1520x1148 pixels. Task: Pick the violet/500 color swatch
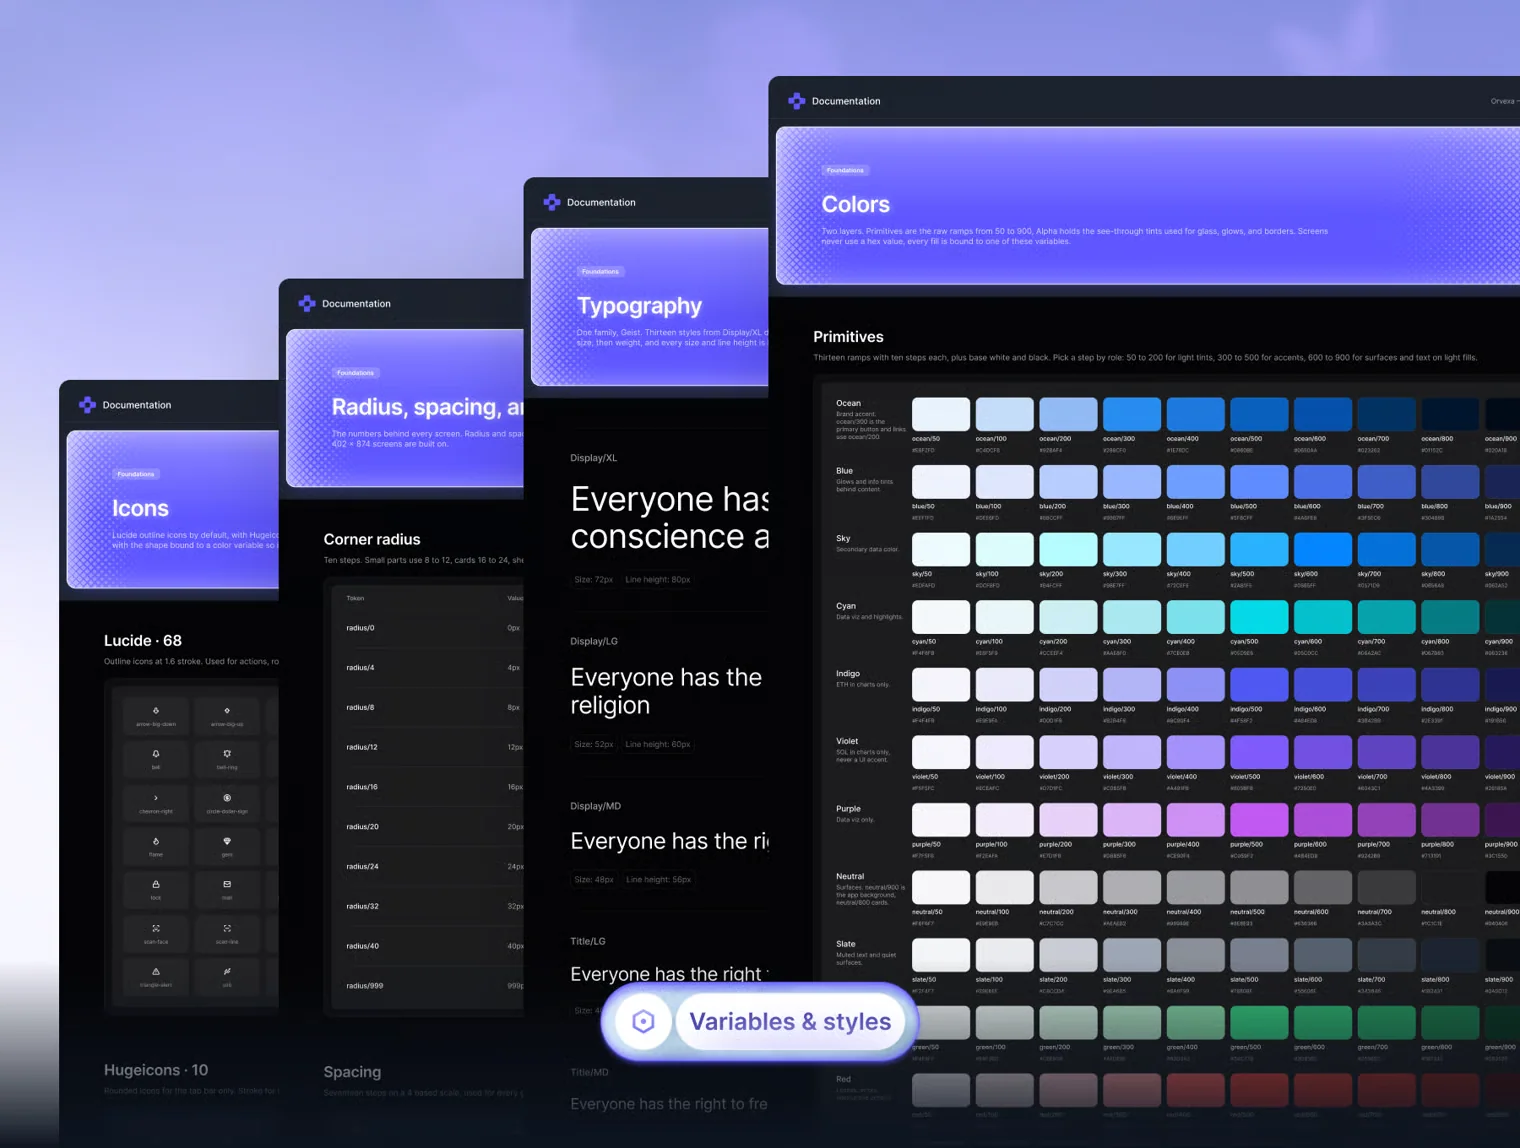(x=1259, y=752)
